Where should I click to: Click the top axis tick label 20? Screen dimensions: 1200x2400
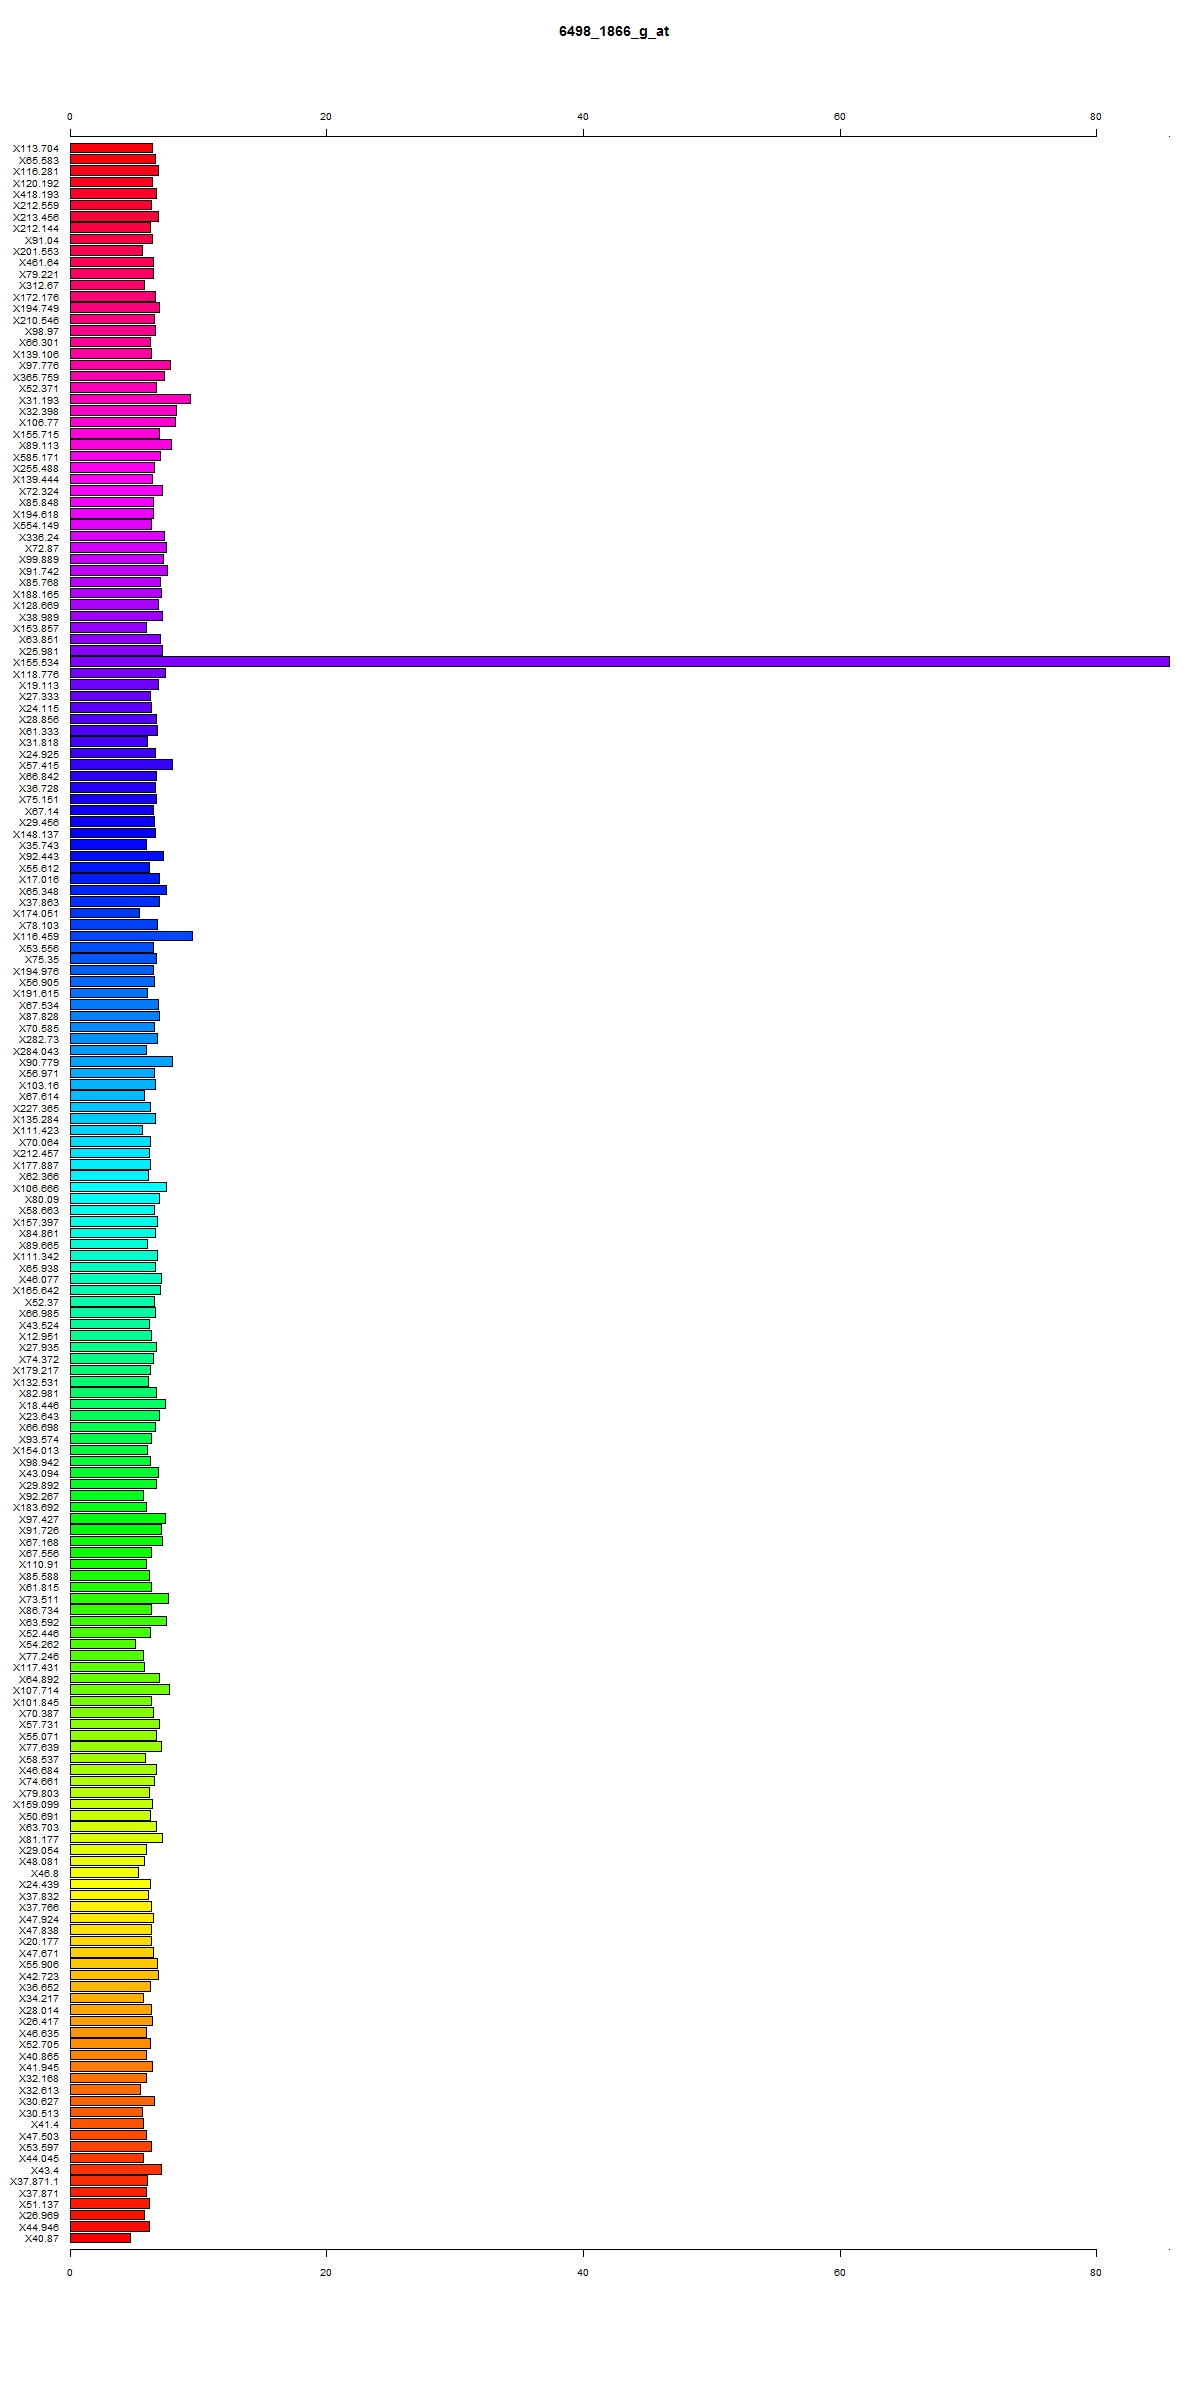point(326,117)
